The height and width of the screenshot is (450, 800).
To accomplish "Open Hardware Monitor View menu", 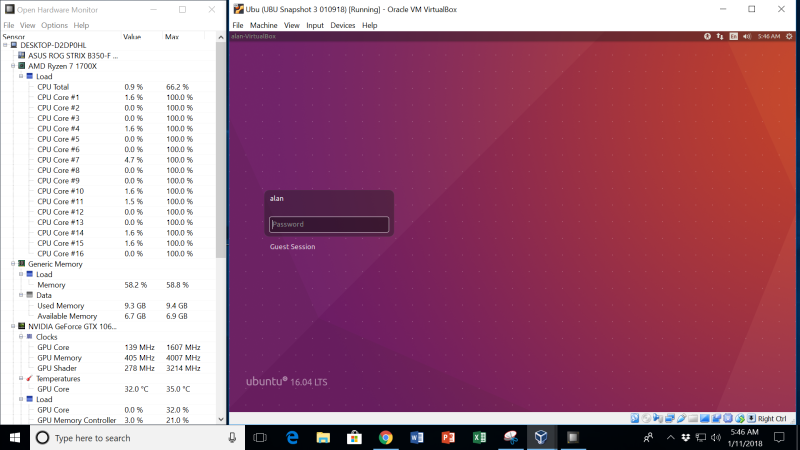I will coord(28,25).
